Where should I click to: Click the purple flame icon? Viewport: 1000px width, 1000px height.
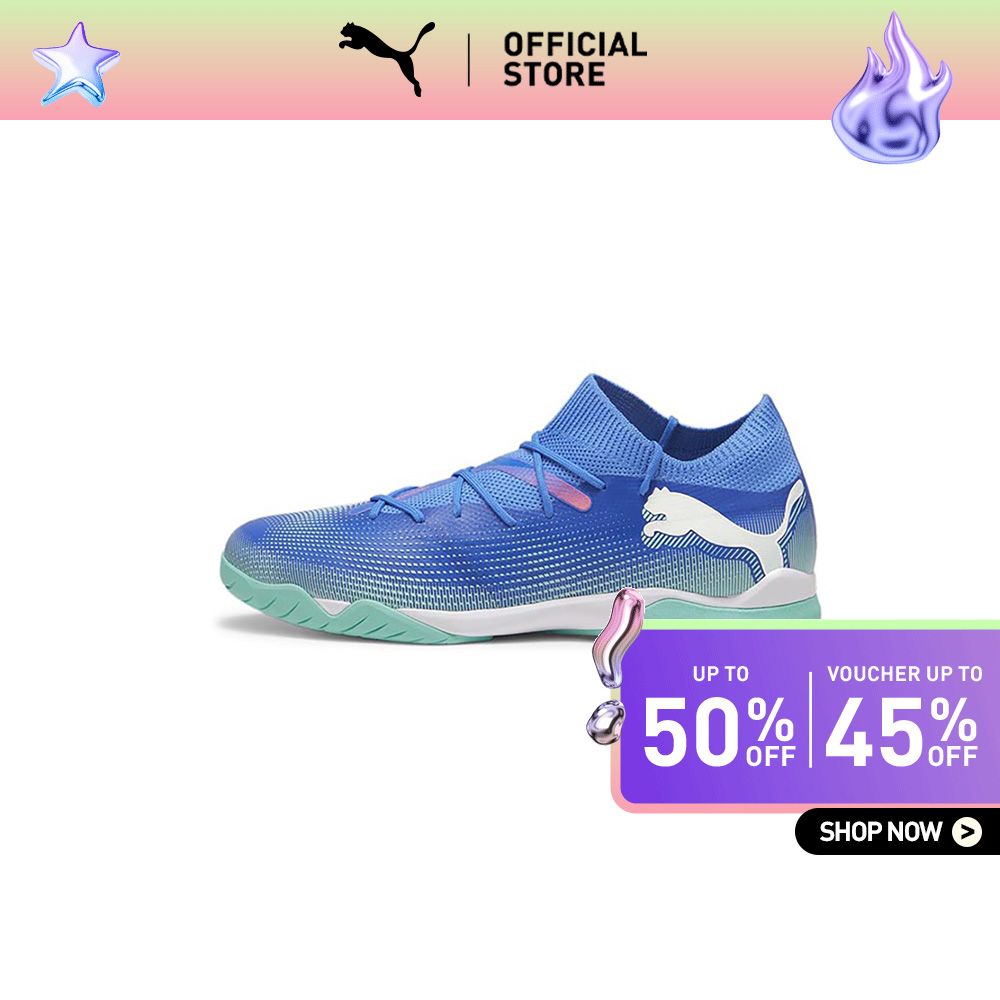[x=892, y=88]
